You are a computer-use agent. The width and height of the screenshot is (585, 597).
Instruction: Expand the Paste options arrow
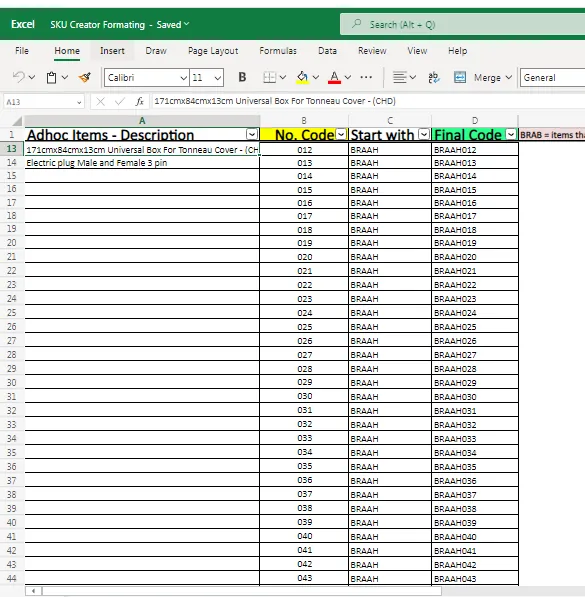[65, 77]
